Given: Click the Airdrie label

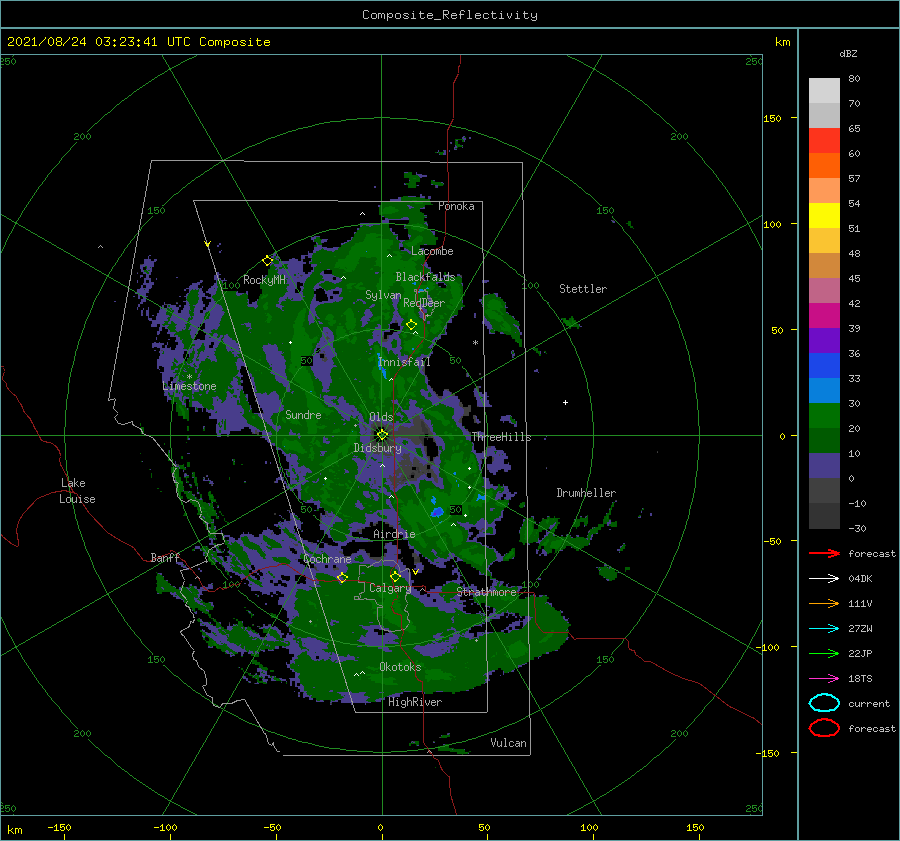Looking at the screenshot, I should 394,534.
